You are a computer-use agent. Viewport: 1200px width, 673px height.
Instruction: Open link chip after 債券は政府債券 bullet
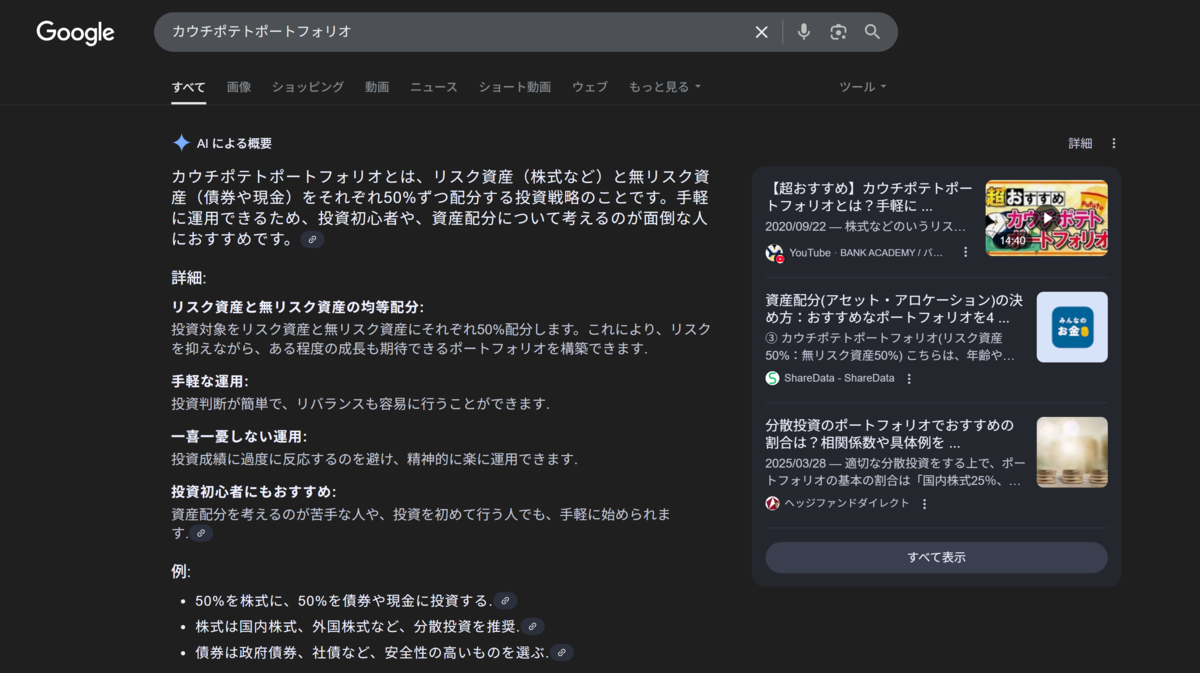point(562,653)
